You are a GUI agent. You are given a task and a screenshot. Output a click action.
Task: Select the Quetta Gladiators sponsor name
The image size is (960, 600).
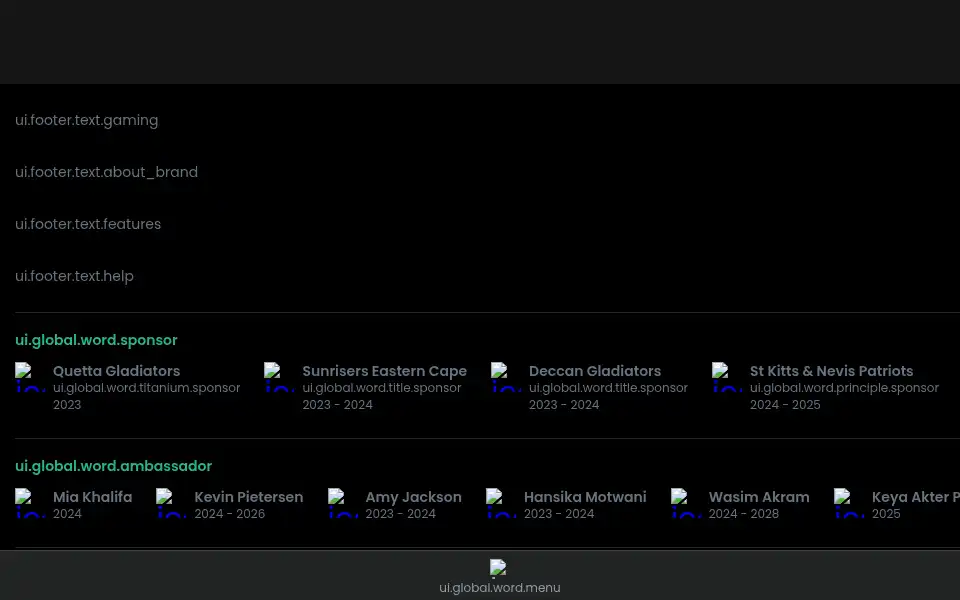coord(116,371)
